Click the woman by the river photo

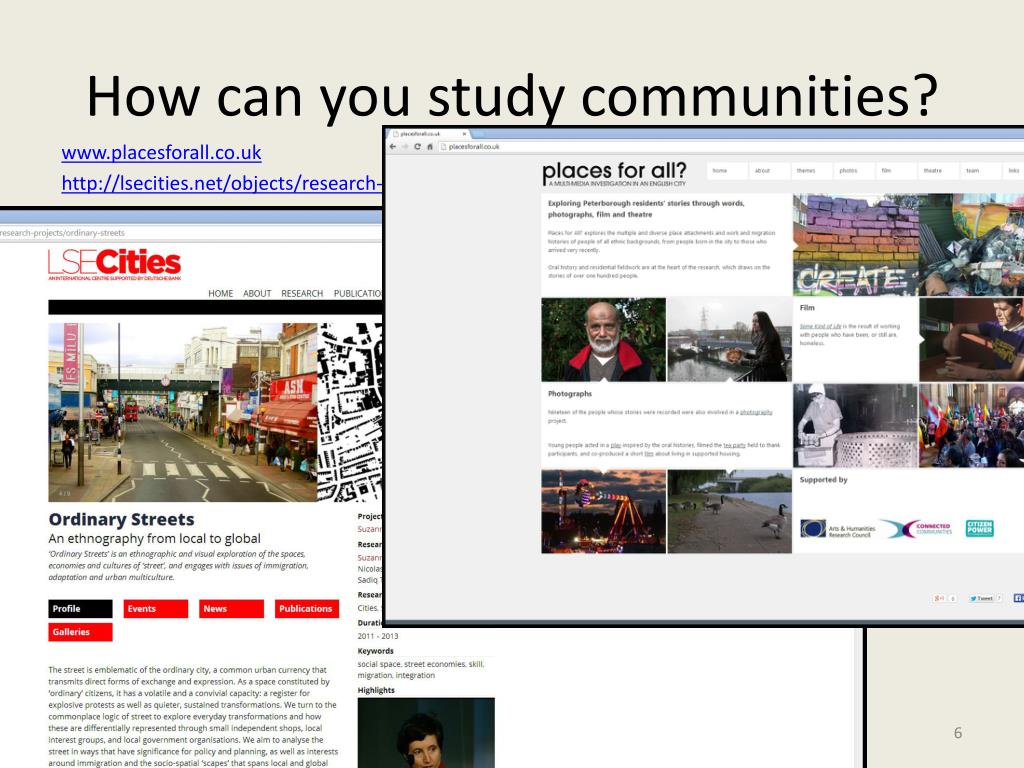click(729, 340)
